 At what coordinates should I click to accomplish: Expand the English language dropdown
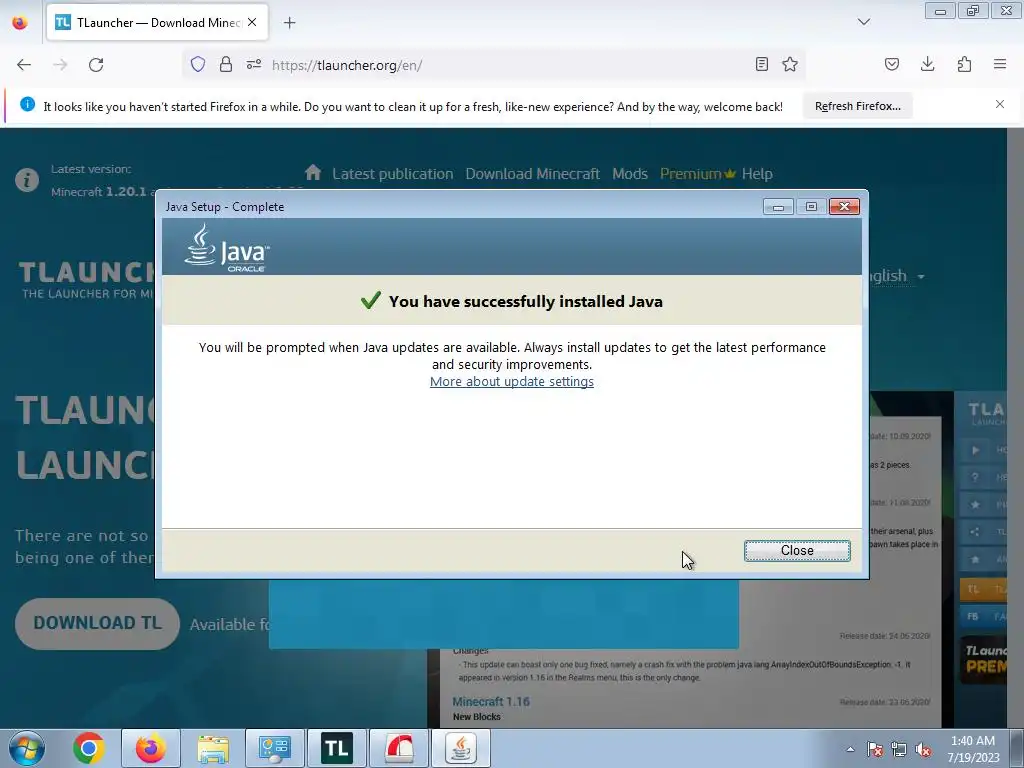(897, 276)
